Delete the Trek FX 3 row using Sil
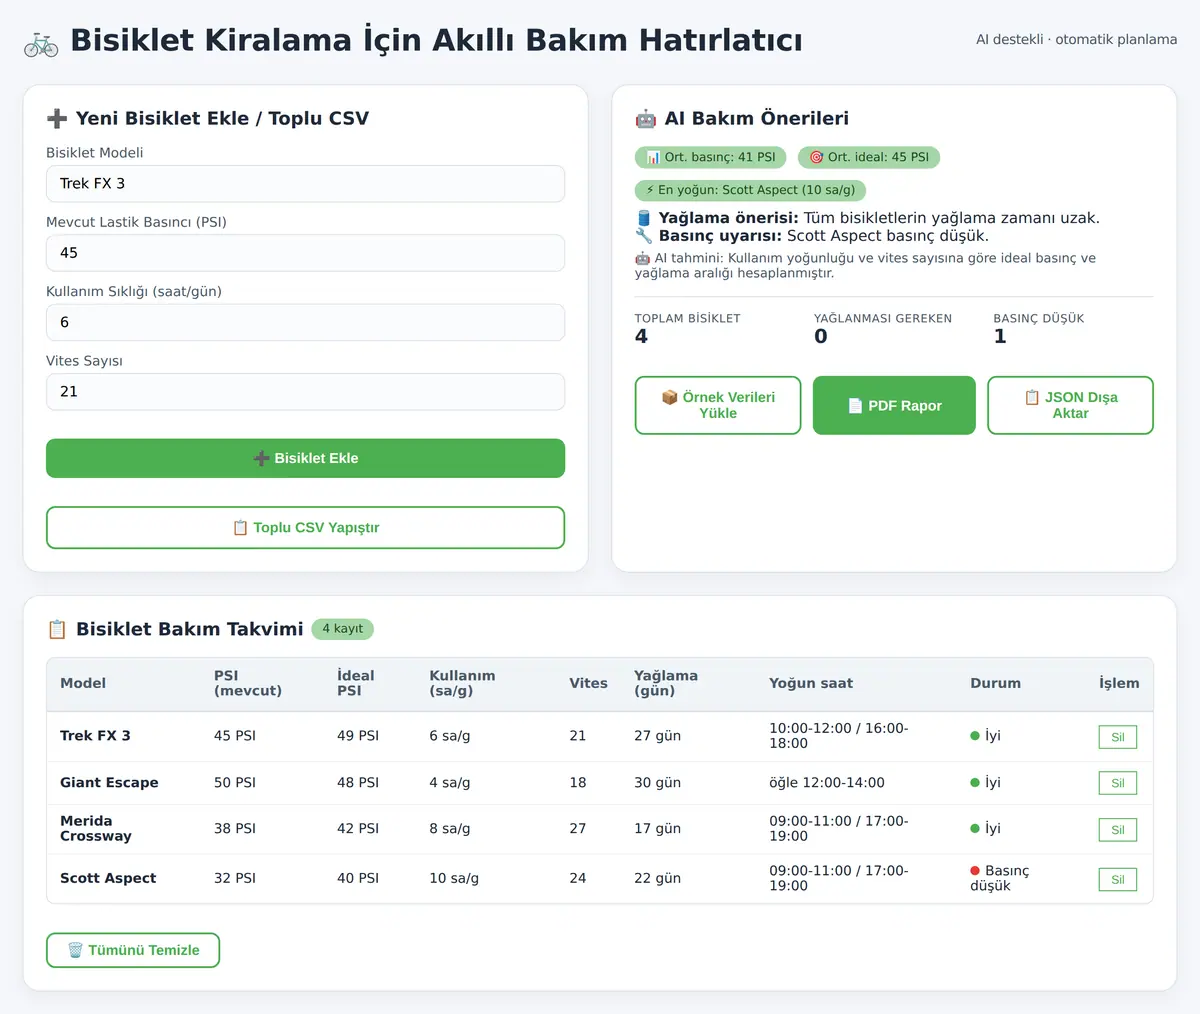The width and height of the screenshot is (1200, 1014). [1118, 737]
